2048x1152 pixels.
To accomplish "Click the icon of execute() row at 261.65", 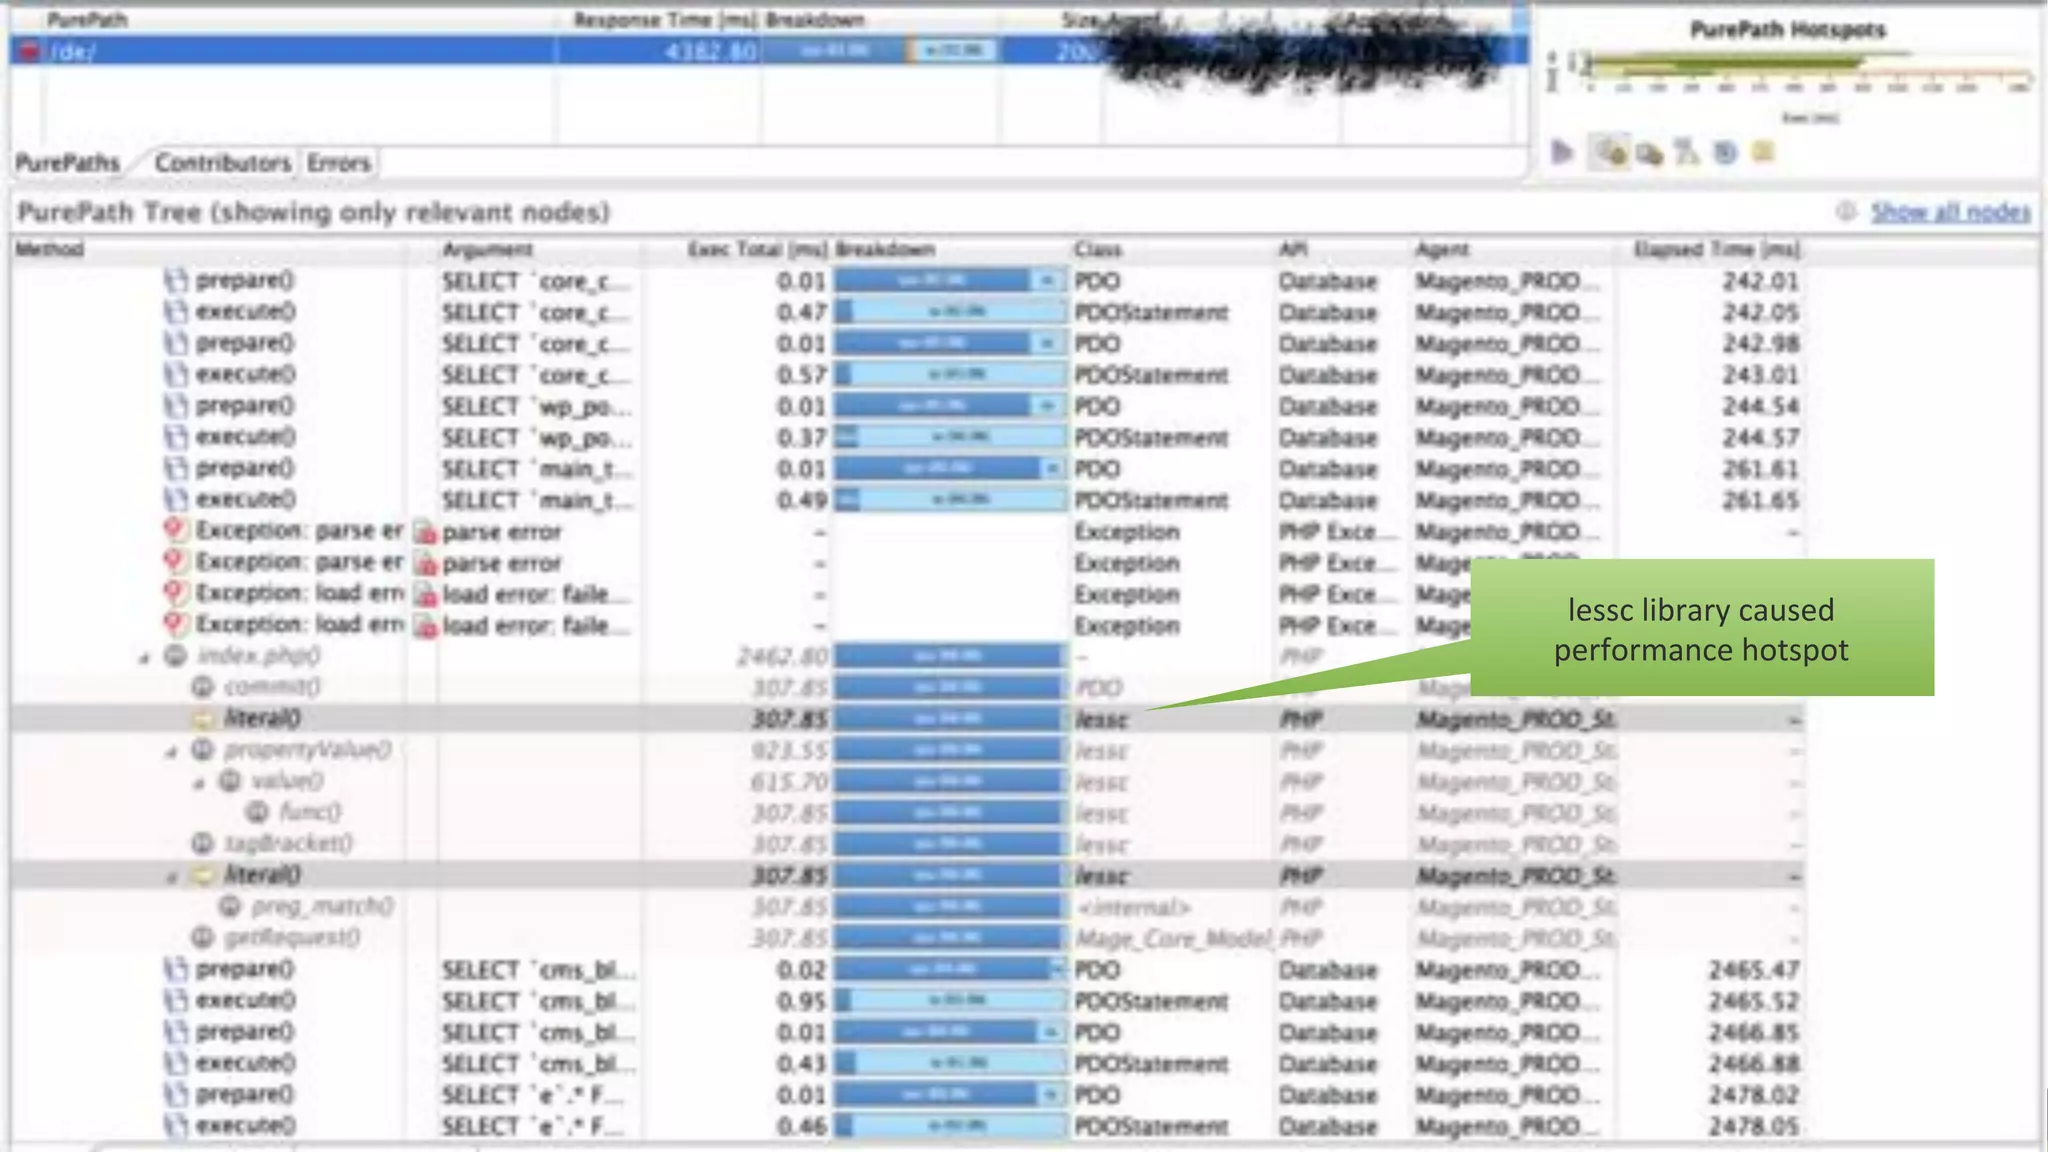I will pyautogui.click(x=176, y=499).
